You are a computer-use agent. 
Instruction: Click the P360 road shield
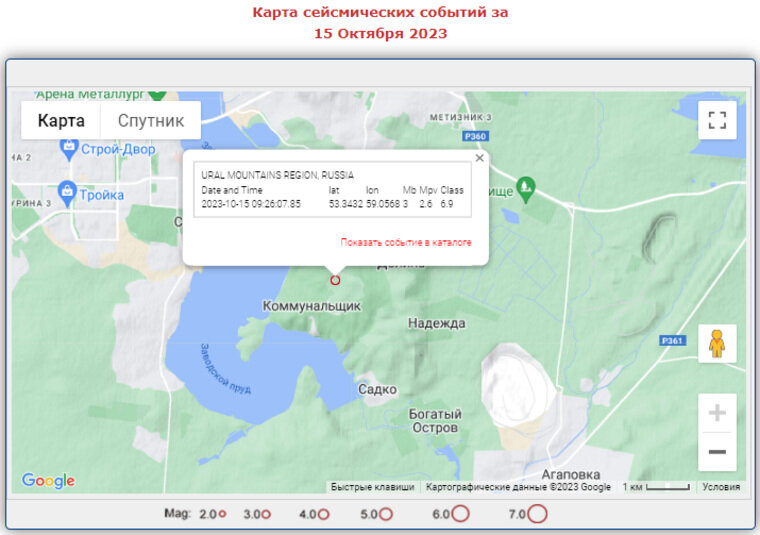(475, 136)
